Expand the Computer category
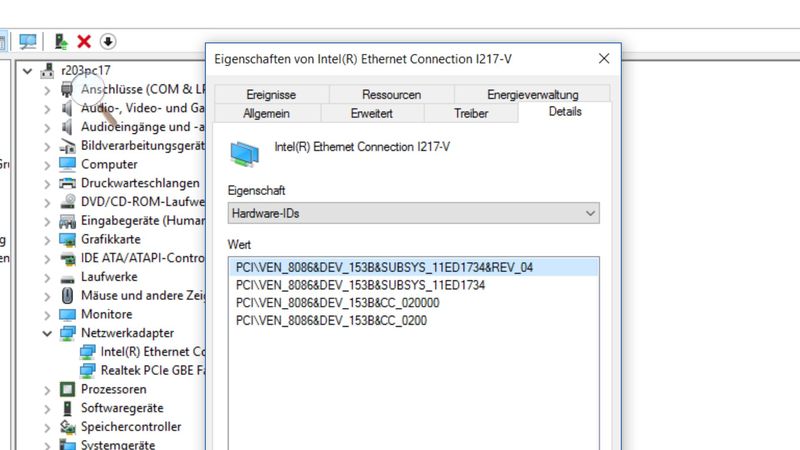Viewport: 800px width, 450px height. (47, 165)
